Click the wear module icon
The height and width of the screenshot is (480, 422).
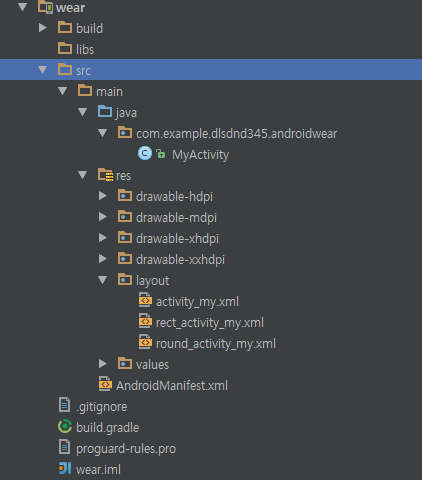point(45,7)
